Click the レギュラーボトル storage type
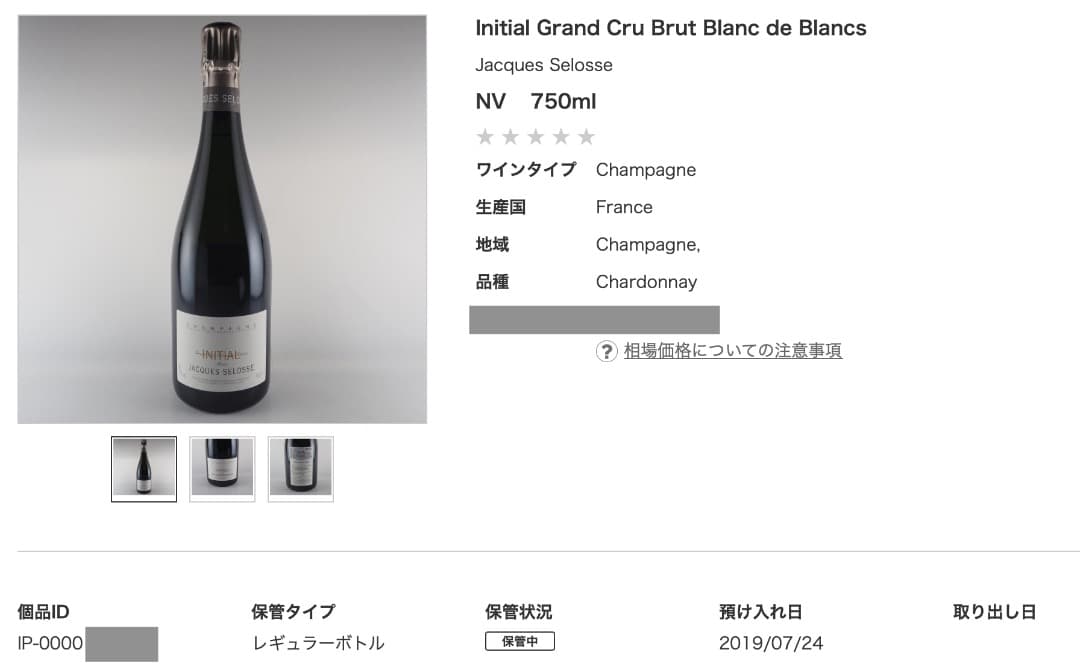 coord(318,643)
